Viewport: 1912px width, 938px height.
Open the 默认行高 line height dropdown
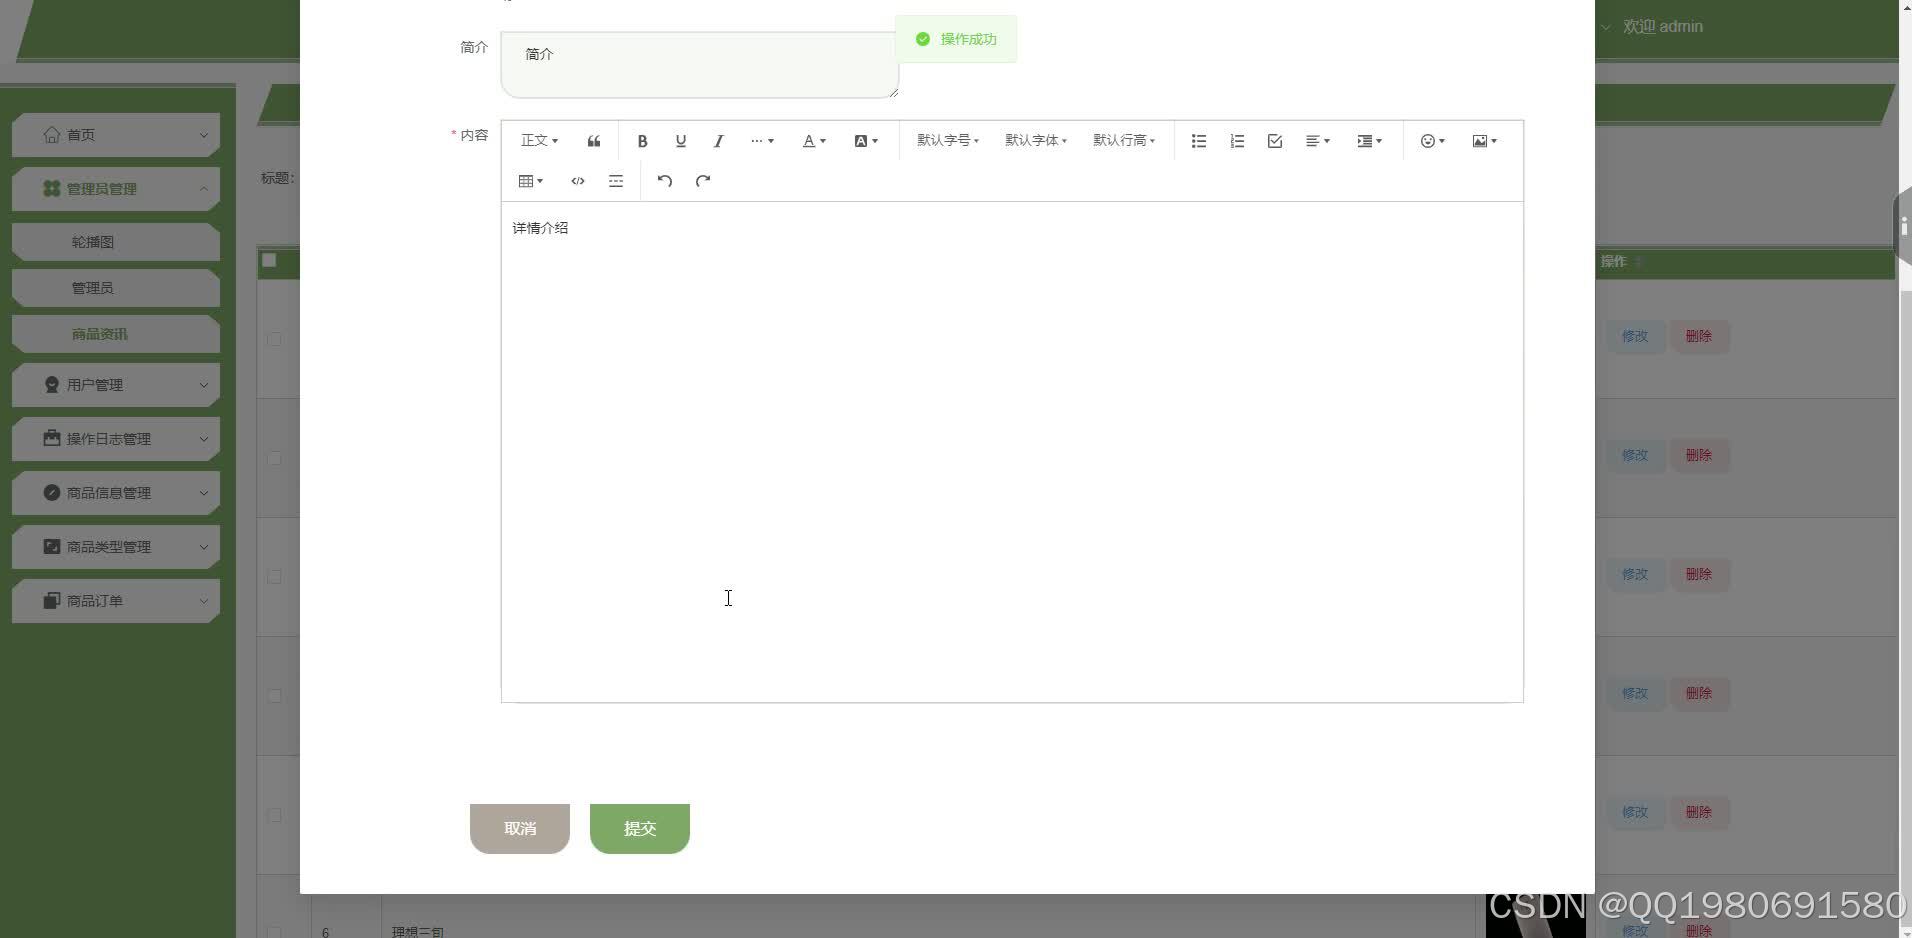[1124, 141]
